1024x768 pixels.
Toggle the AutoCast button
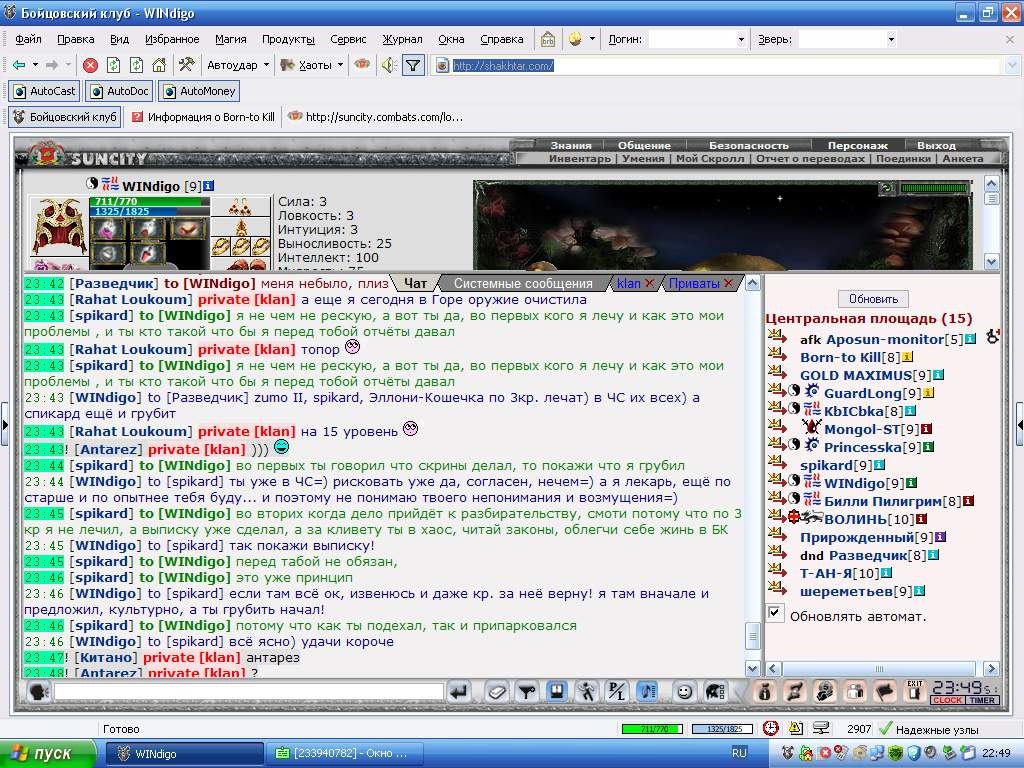pyautogui.click(x=44, y=91)
